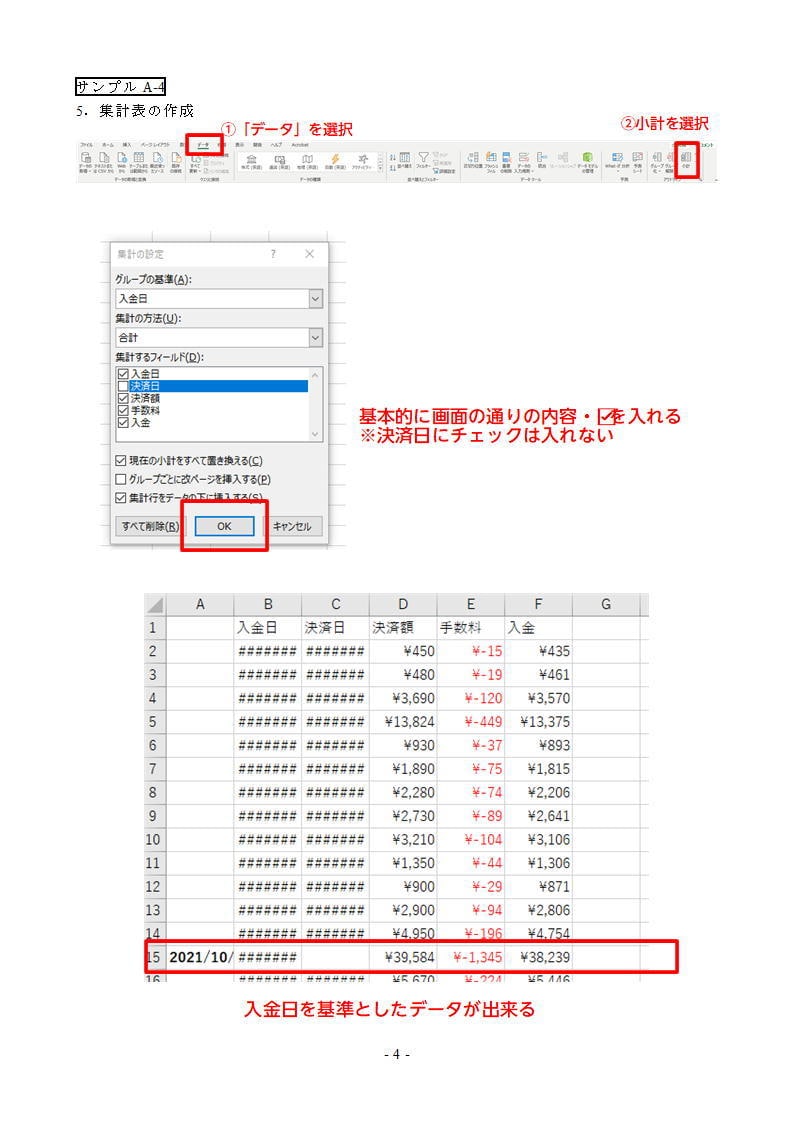This screenshot has width=794, height=1123.
Task: Select the 株式 (Stocks) data type icon
Action: pyautogui.click(x=252, y=161)
